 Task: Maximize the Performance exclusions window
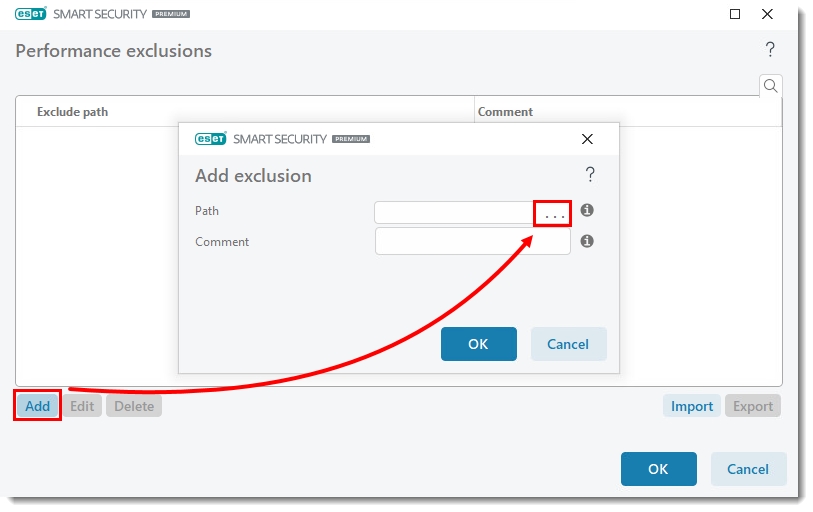click(736, 14)
